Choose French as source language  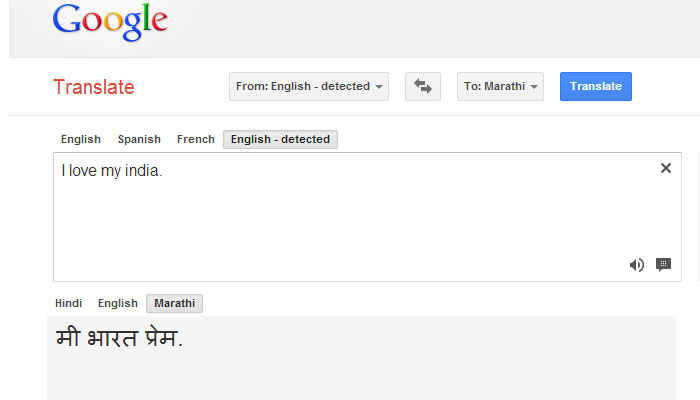coord(195,140)
